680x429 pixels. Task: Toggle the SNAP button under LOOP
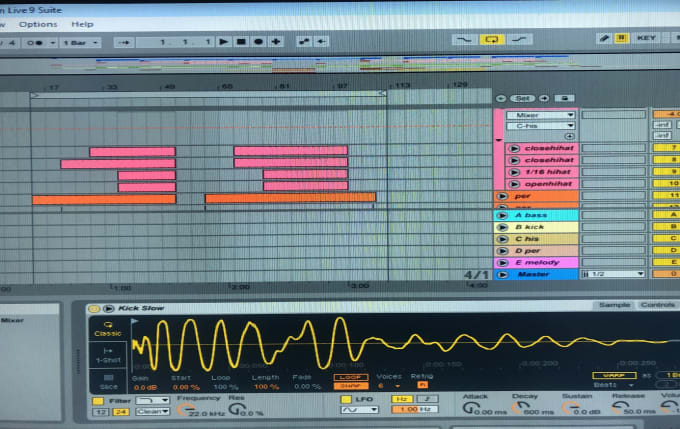click(351, 386)
